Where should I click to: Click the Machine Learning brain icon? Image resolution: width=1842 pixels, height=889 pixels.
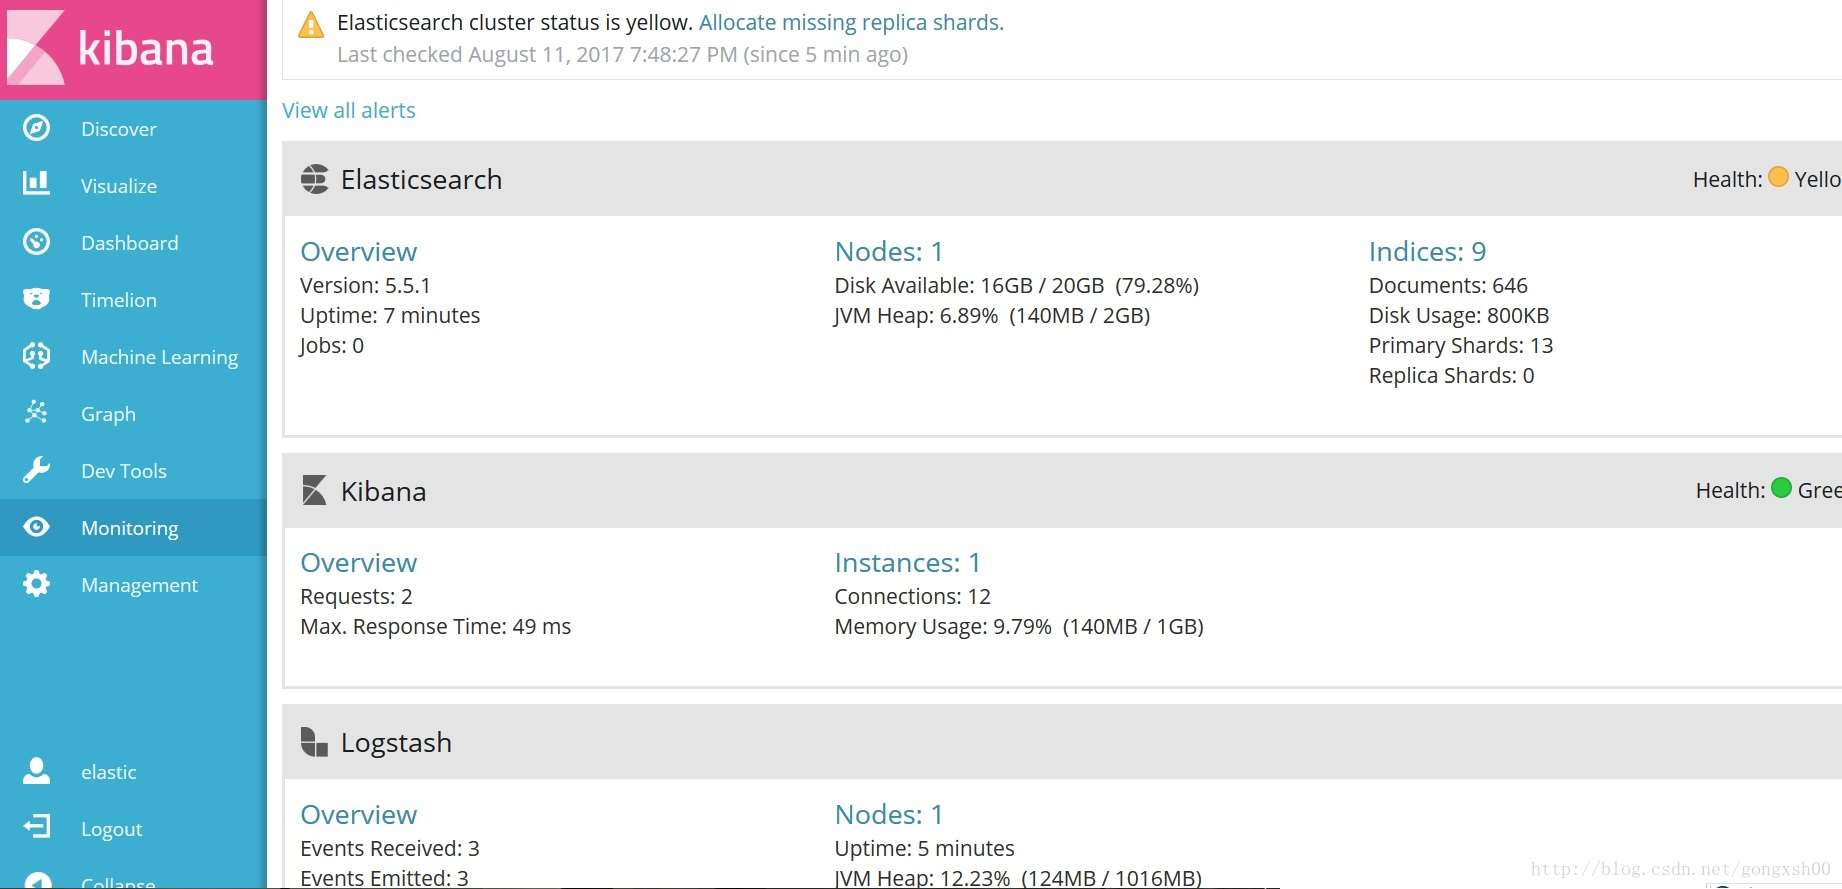[x=37, y=356]
